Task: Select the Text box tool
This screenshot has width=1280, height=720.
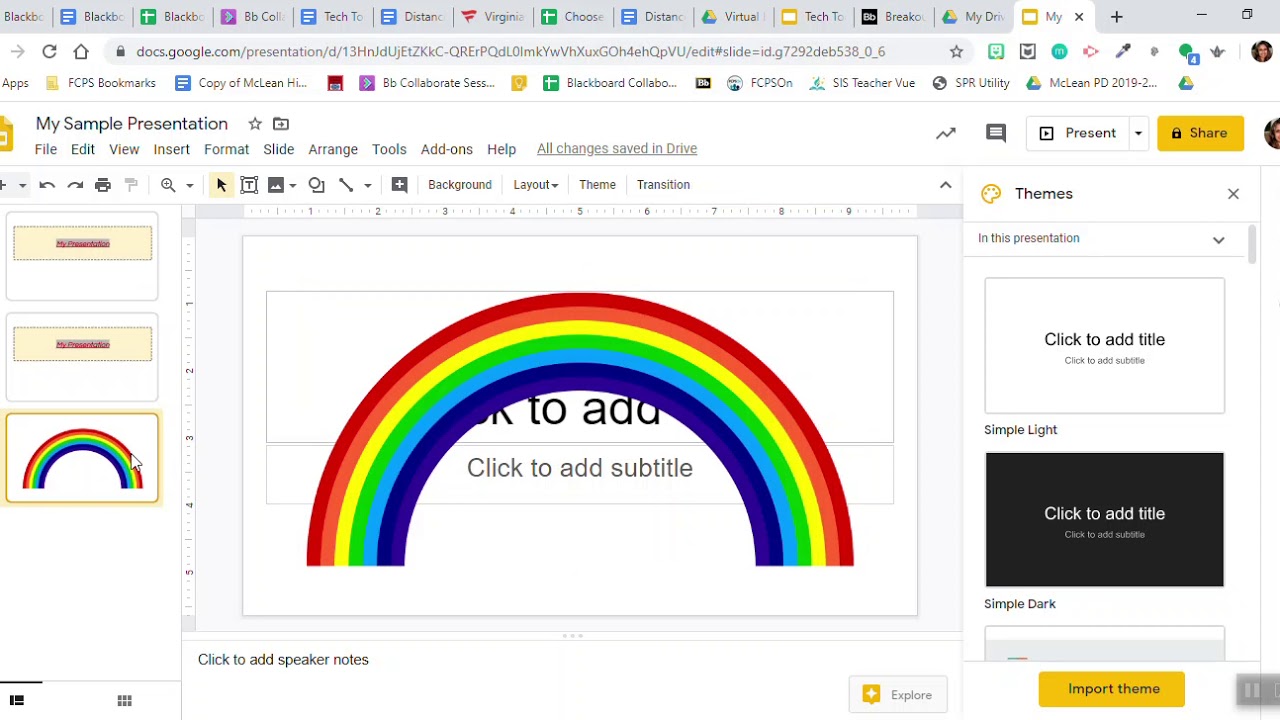Action: tap(249, 185)
